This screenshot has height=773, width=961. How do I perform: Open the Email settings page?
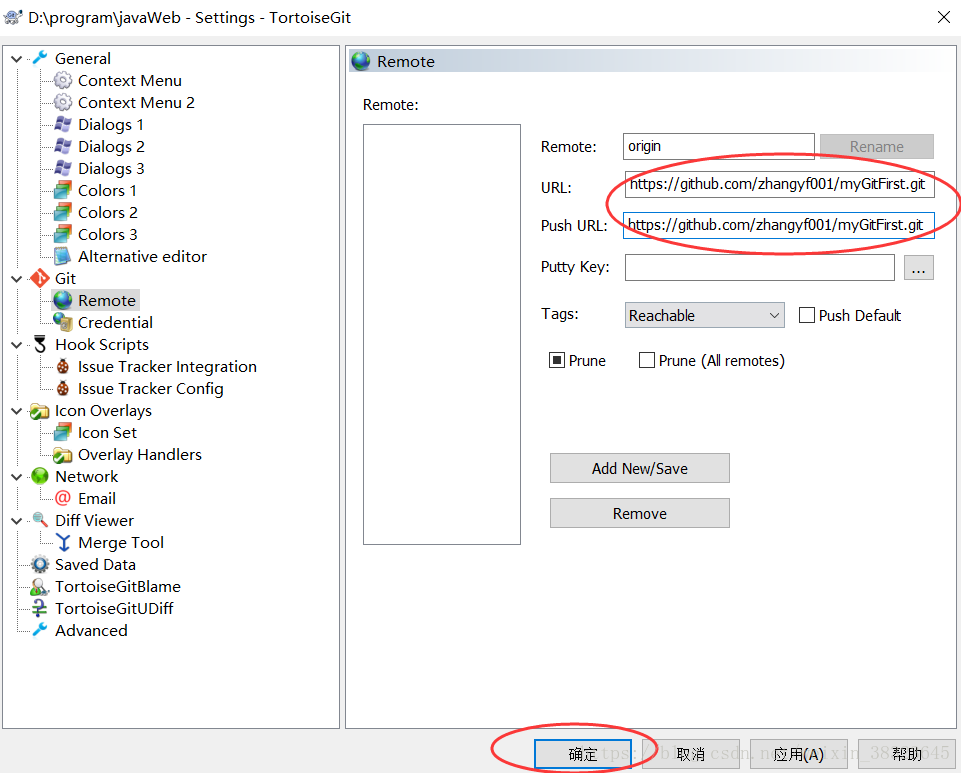coord(97,498)
